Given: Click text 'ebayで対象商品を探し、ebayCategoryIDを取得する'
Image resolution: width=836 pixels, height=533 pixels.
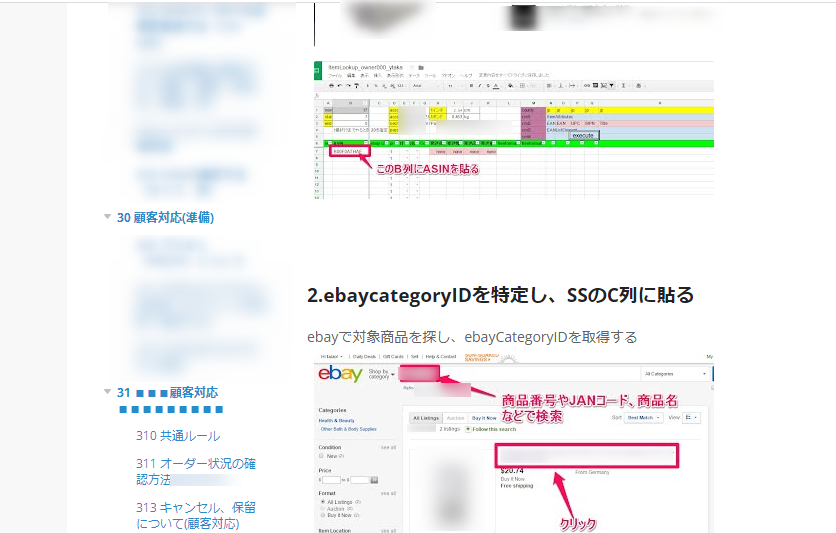Looking at the screenshot, I should point(472,337).
